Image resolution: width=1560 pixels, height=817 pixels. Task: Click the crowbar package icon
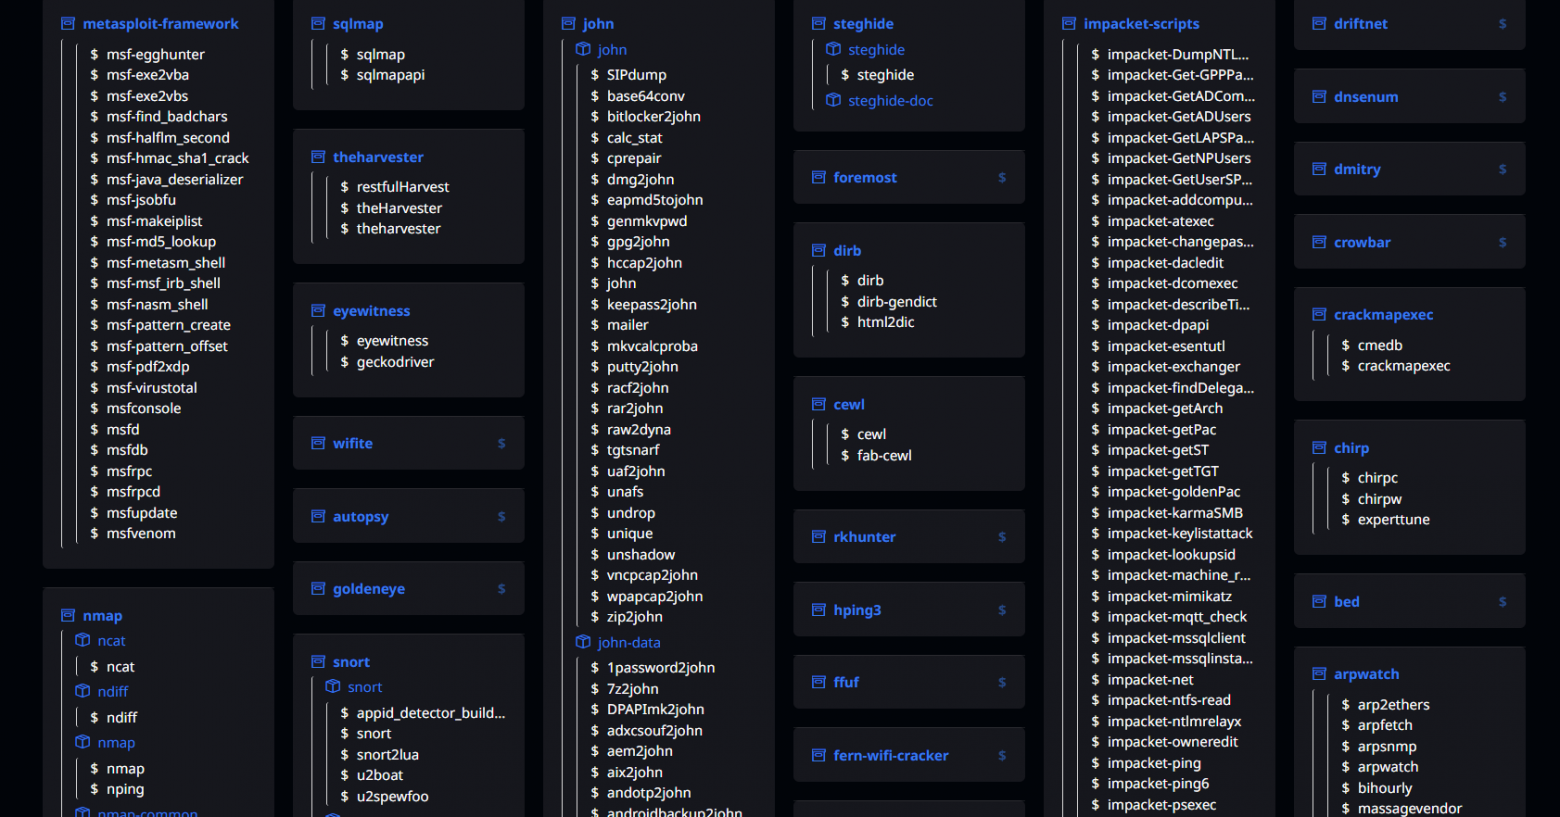click(1319, 242)
